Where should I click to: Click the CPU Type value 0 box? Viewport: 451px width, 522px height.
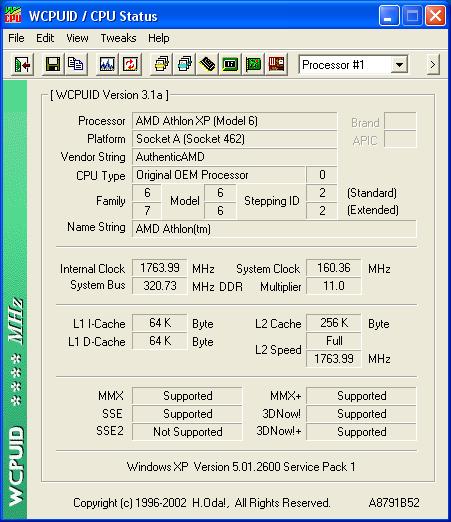pyautogui.click(x=321, y=175)
